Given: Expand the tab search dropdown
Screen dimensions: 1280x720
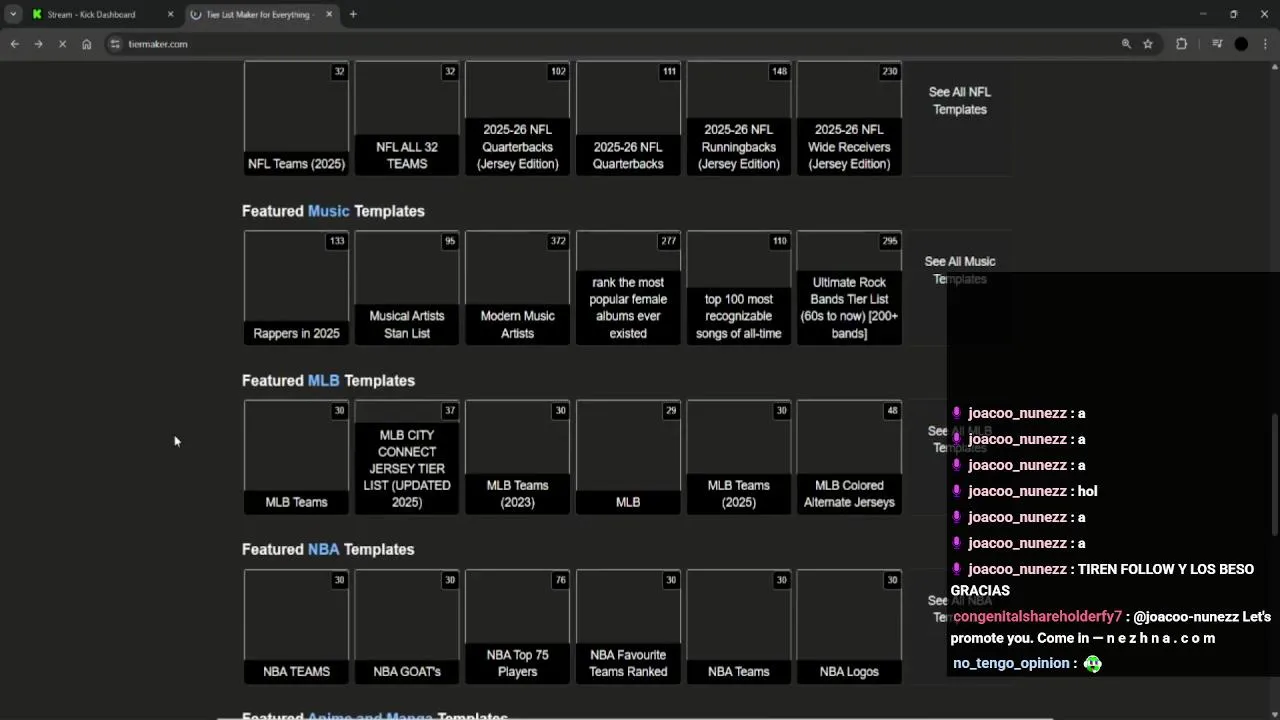Looking at the screenshot, I should tap(13, 14).
